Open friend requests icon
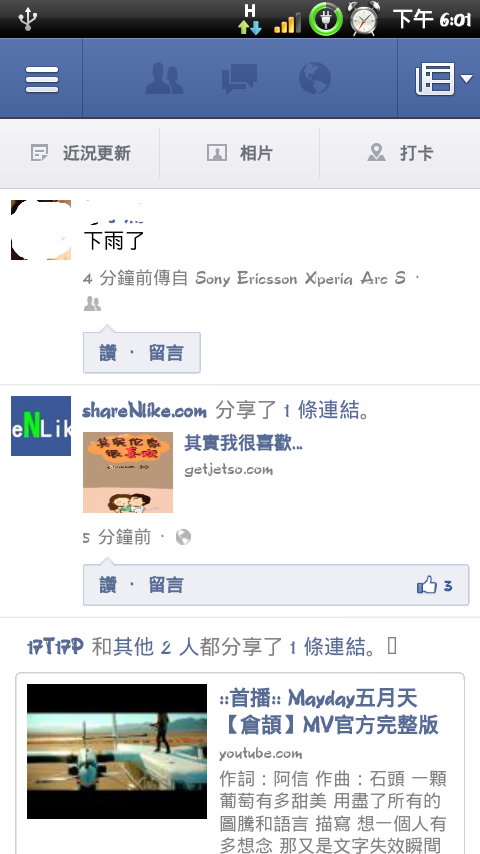The height and width of the screenshot is (854, 480). [x=164, y=78]
